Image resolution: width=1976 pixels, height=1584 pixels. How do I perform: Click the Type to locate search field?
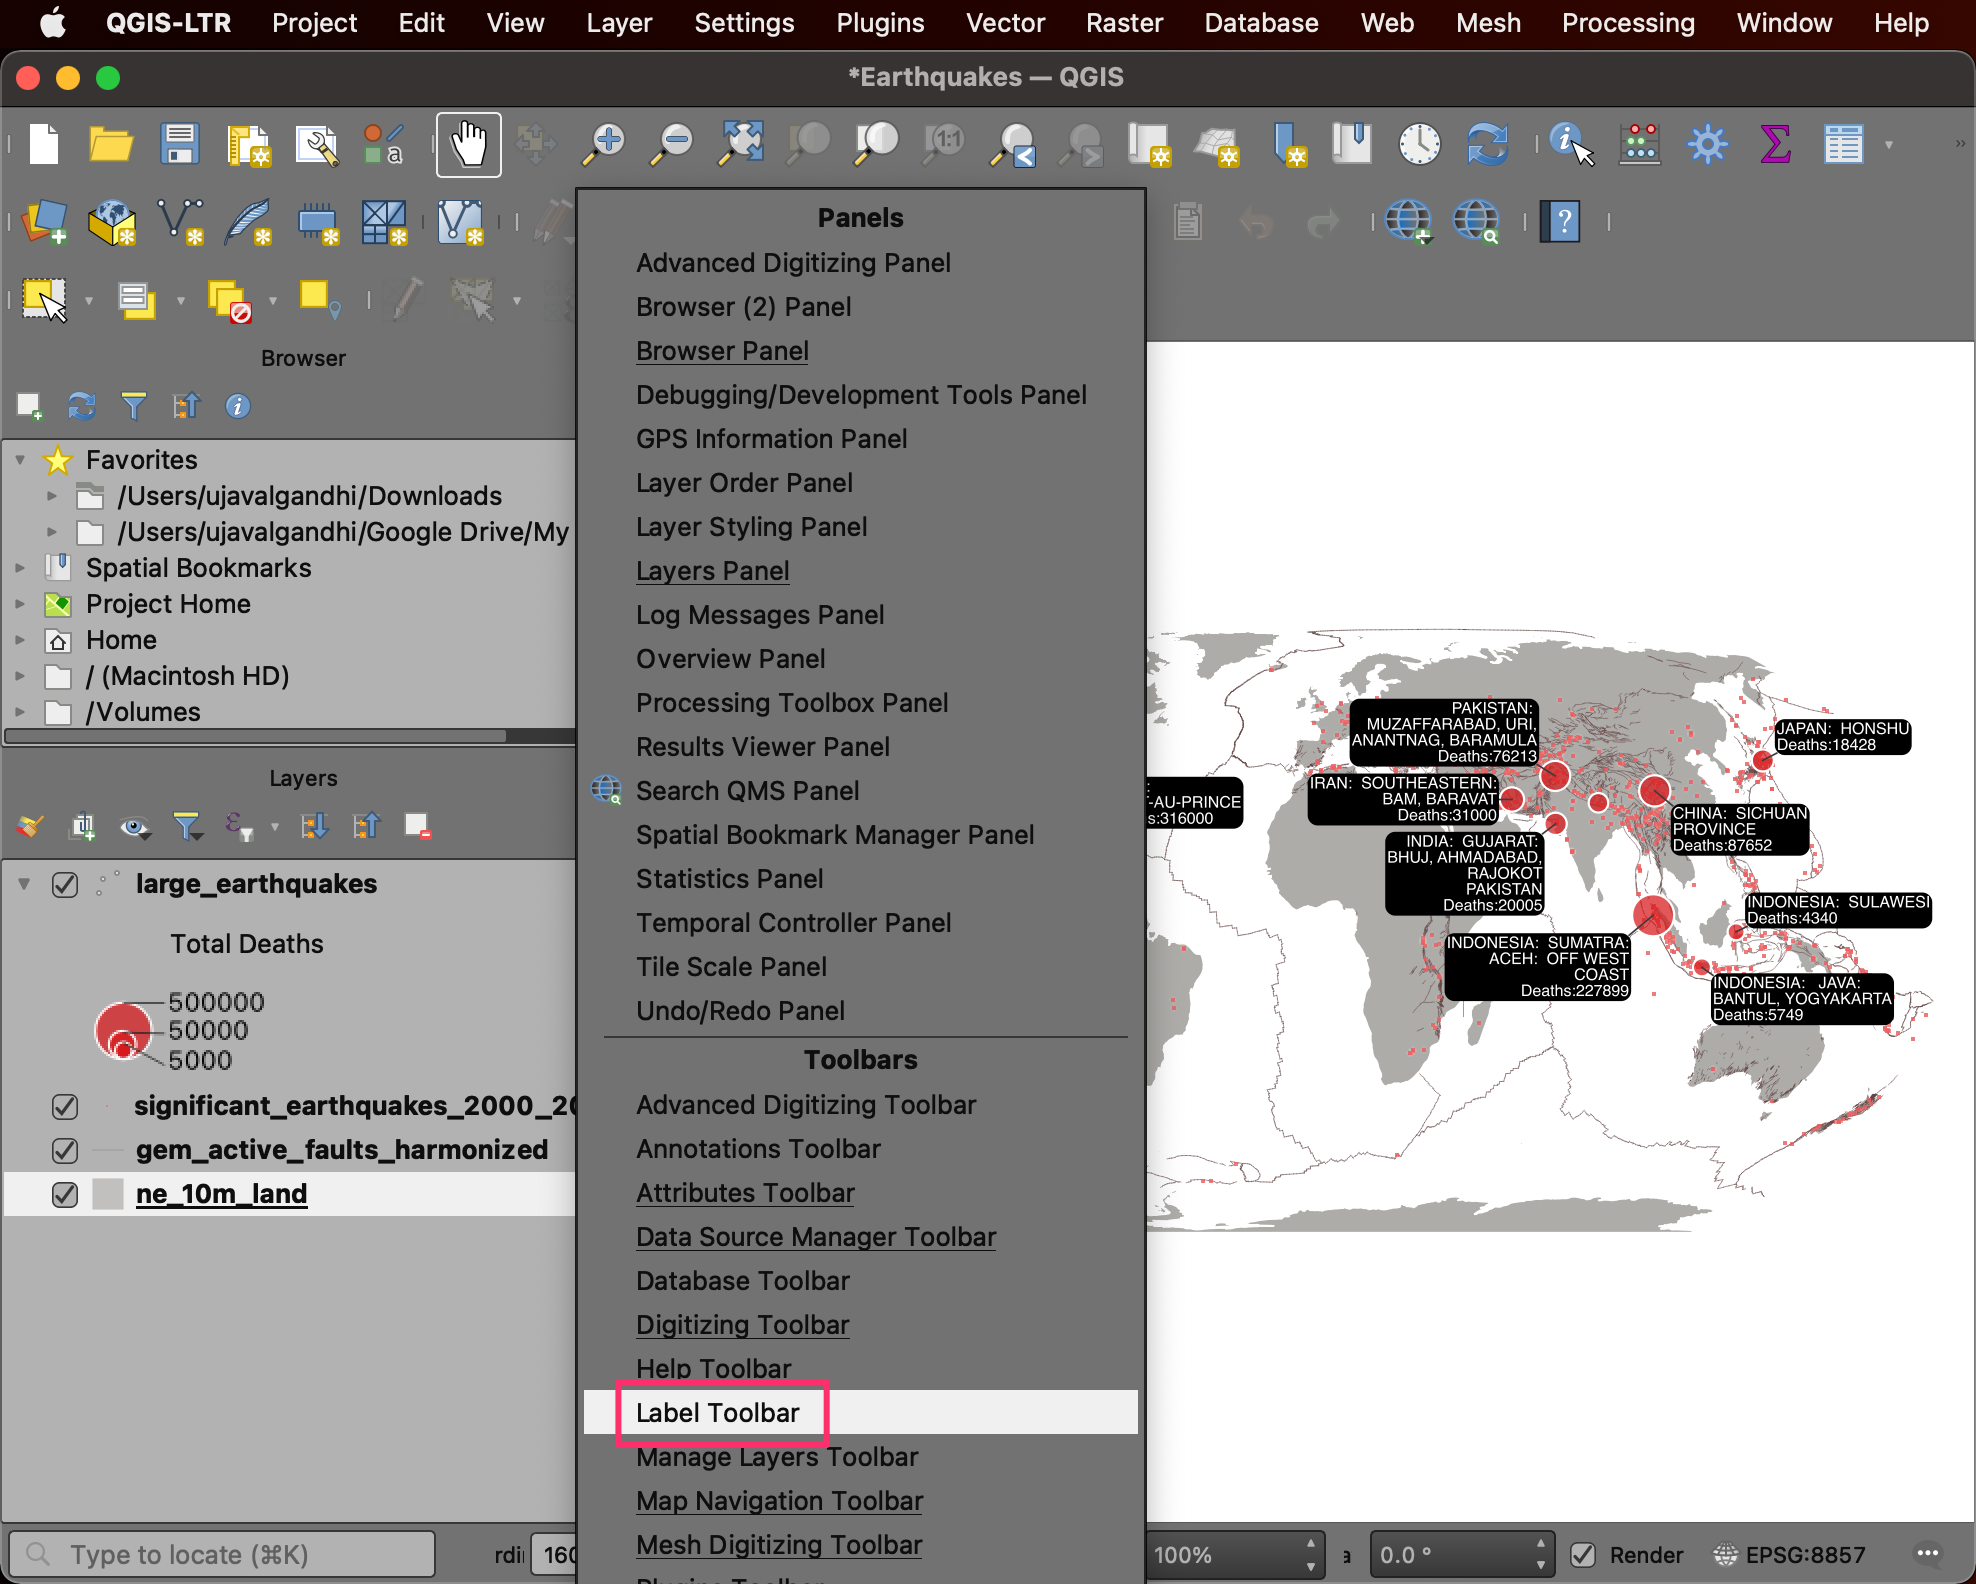(223, 1555)
